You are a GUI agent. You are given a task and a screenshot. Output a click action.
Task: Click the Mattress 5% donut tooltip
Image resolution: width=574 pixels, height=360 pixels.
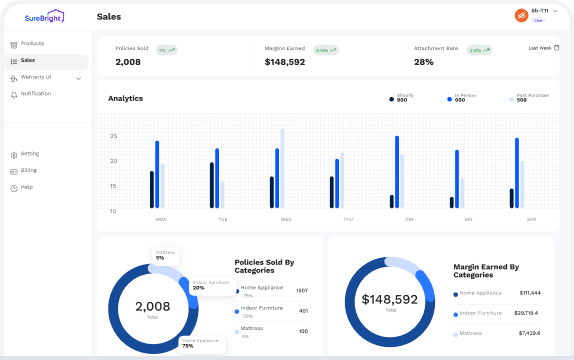[x=166, y=256]
